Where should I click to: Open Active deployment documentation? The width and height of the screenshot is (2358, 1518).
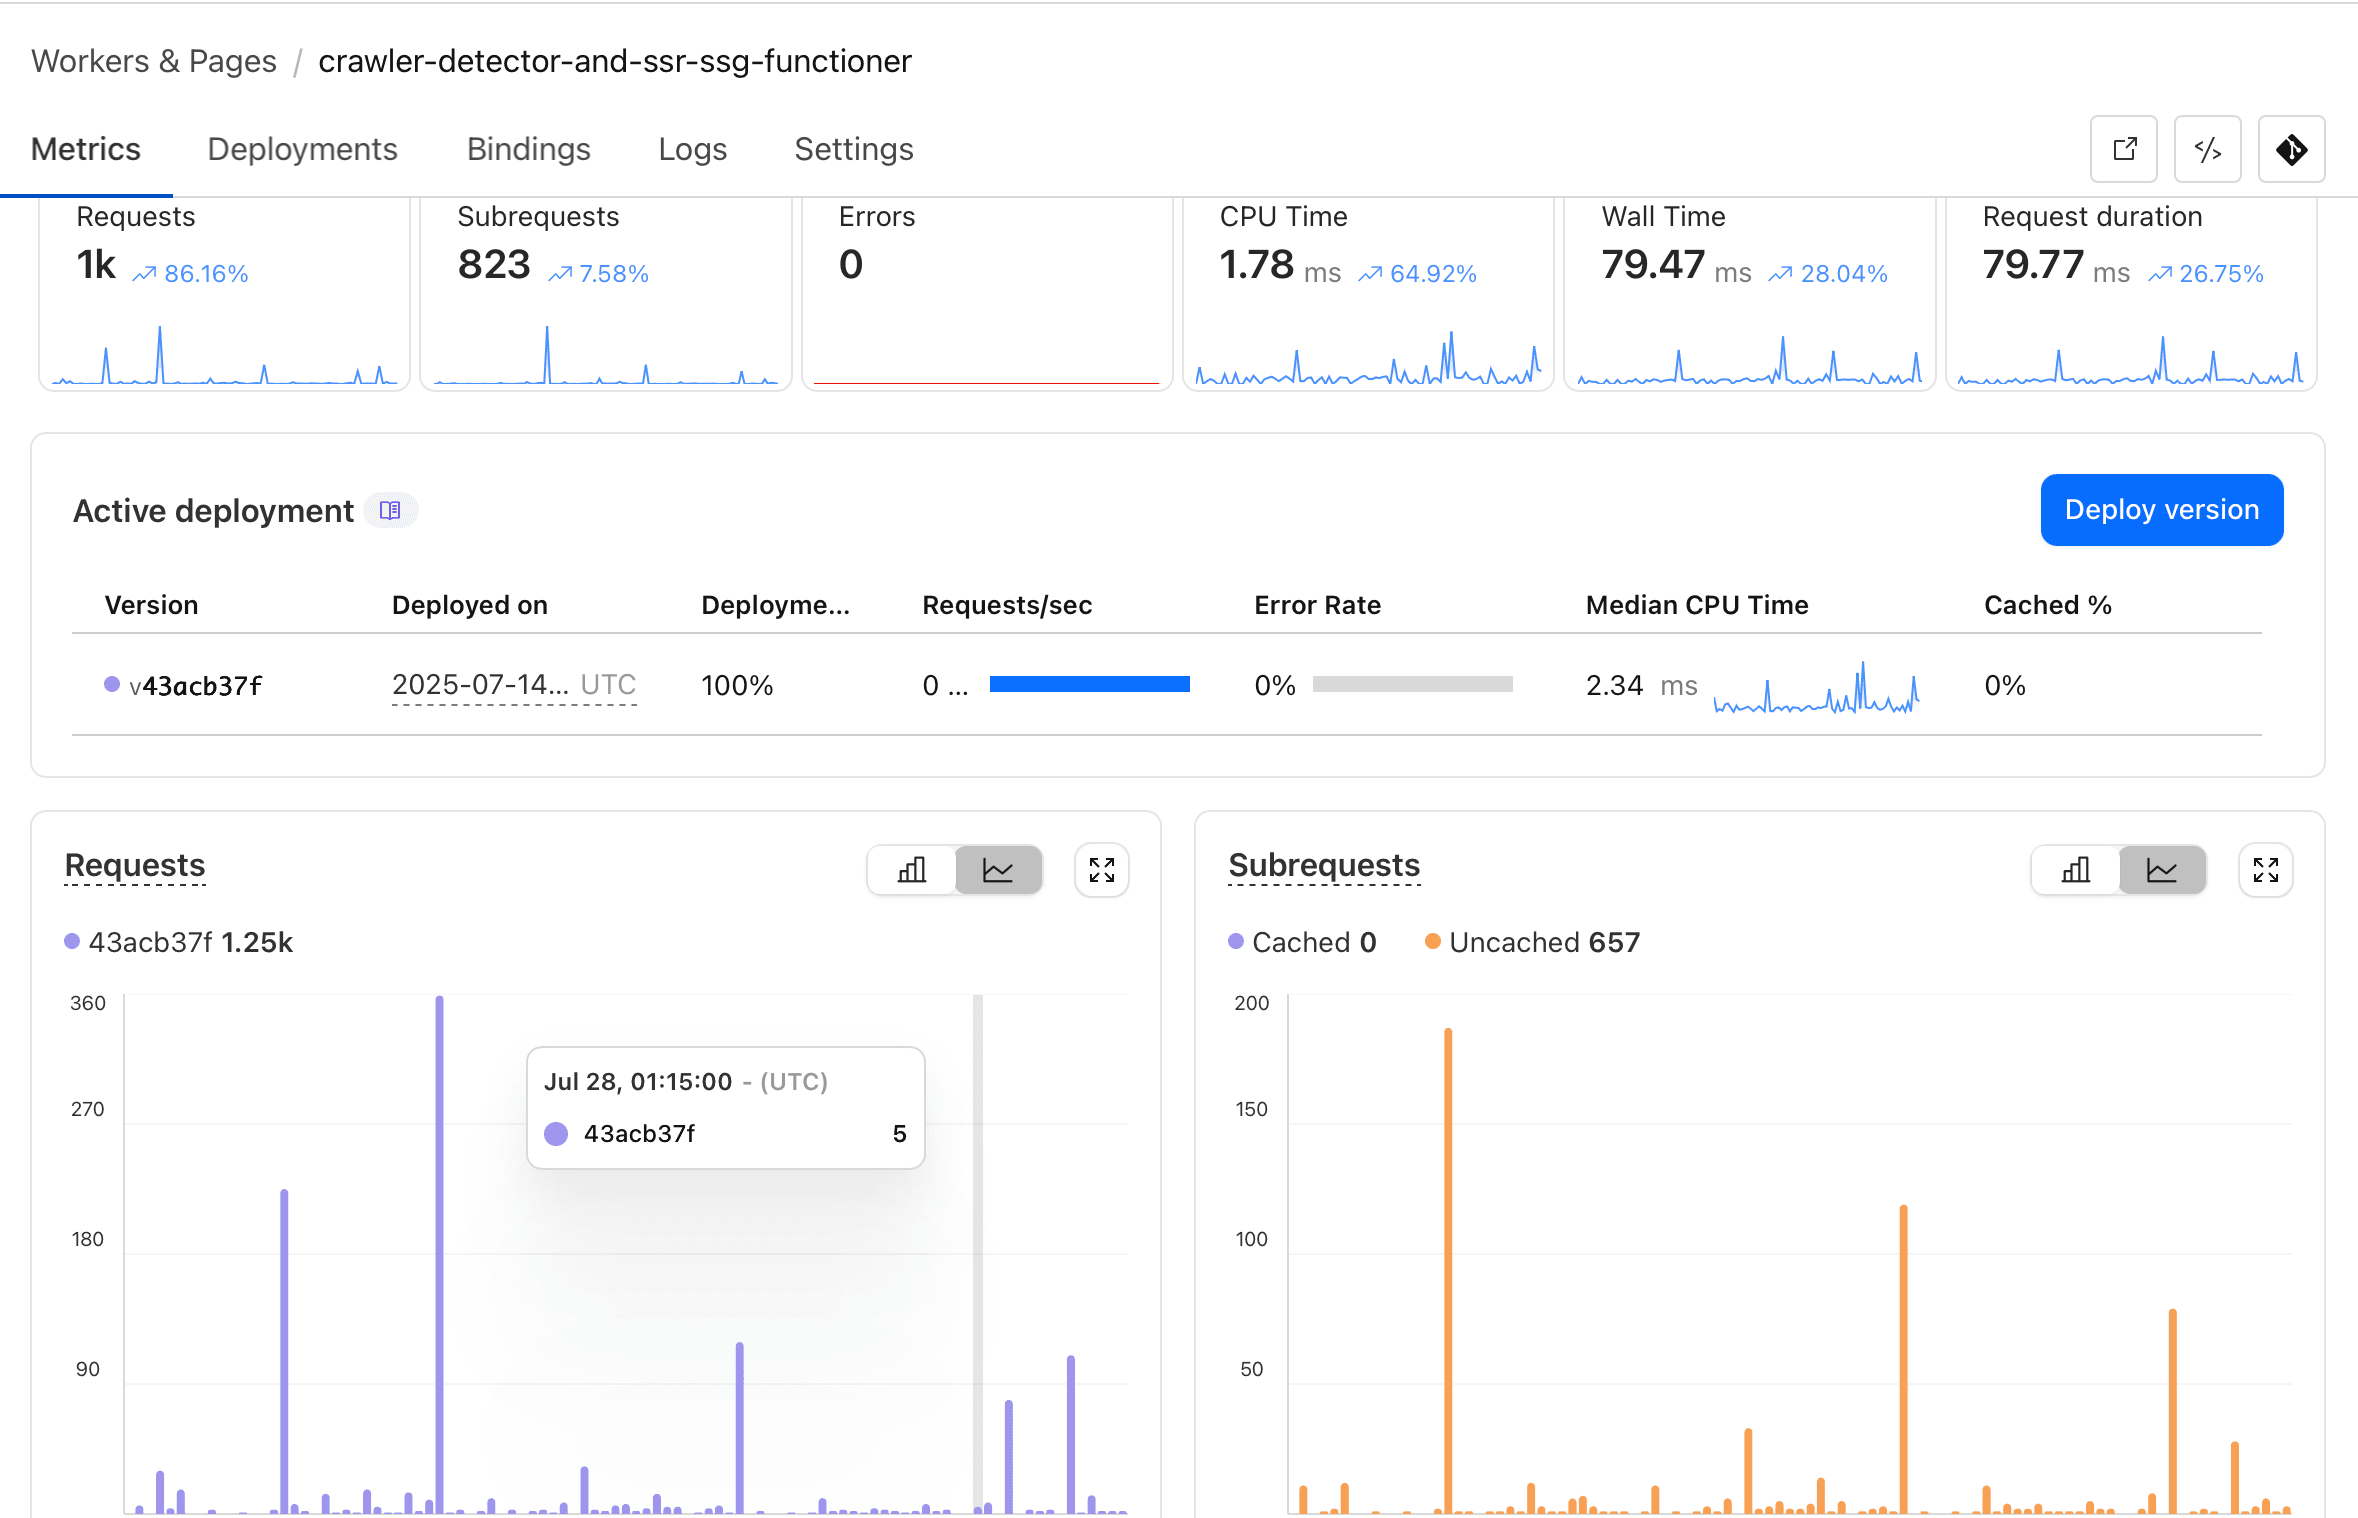[x=390, y=510]
